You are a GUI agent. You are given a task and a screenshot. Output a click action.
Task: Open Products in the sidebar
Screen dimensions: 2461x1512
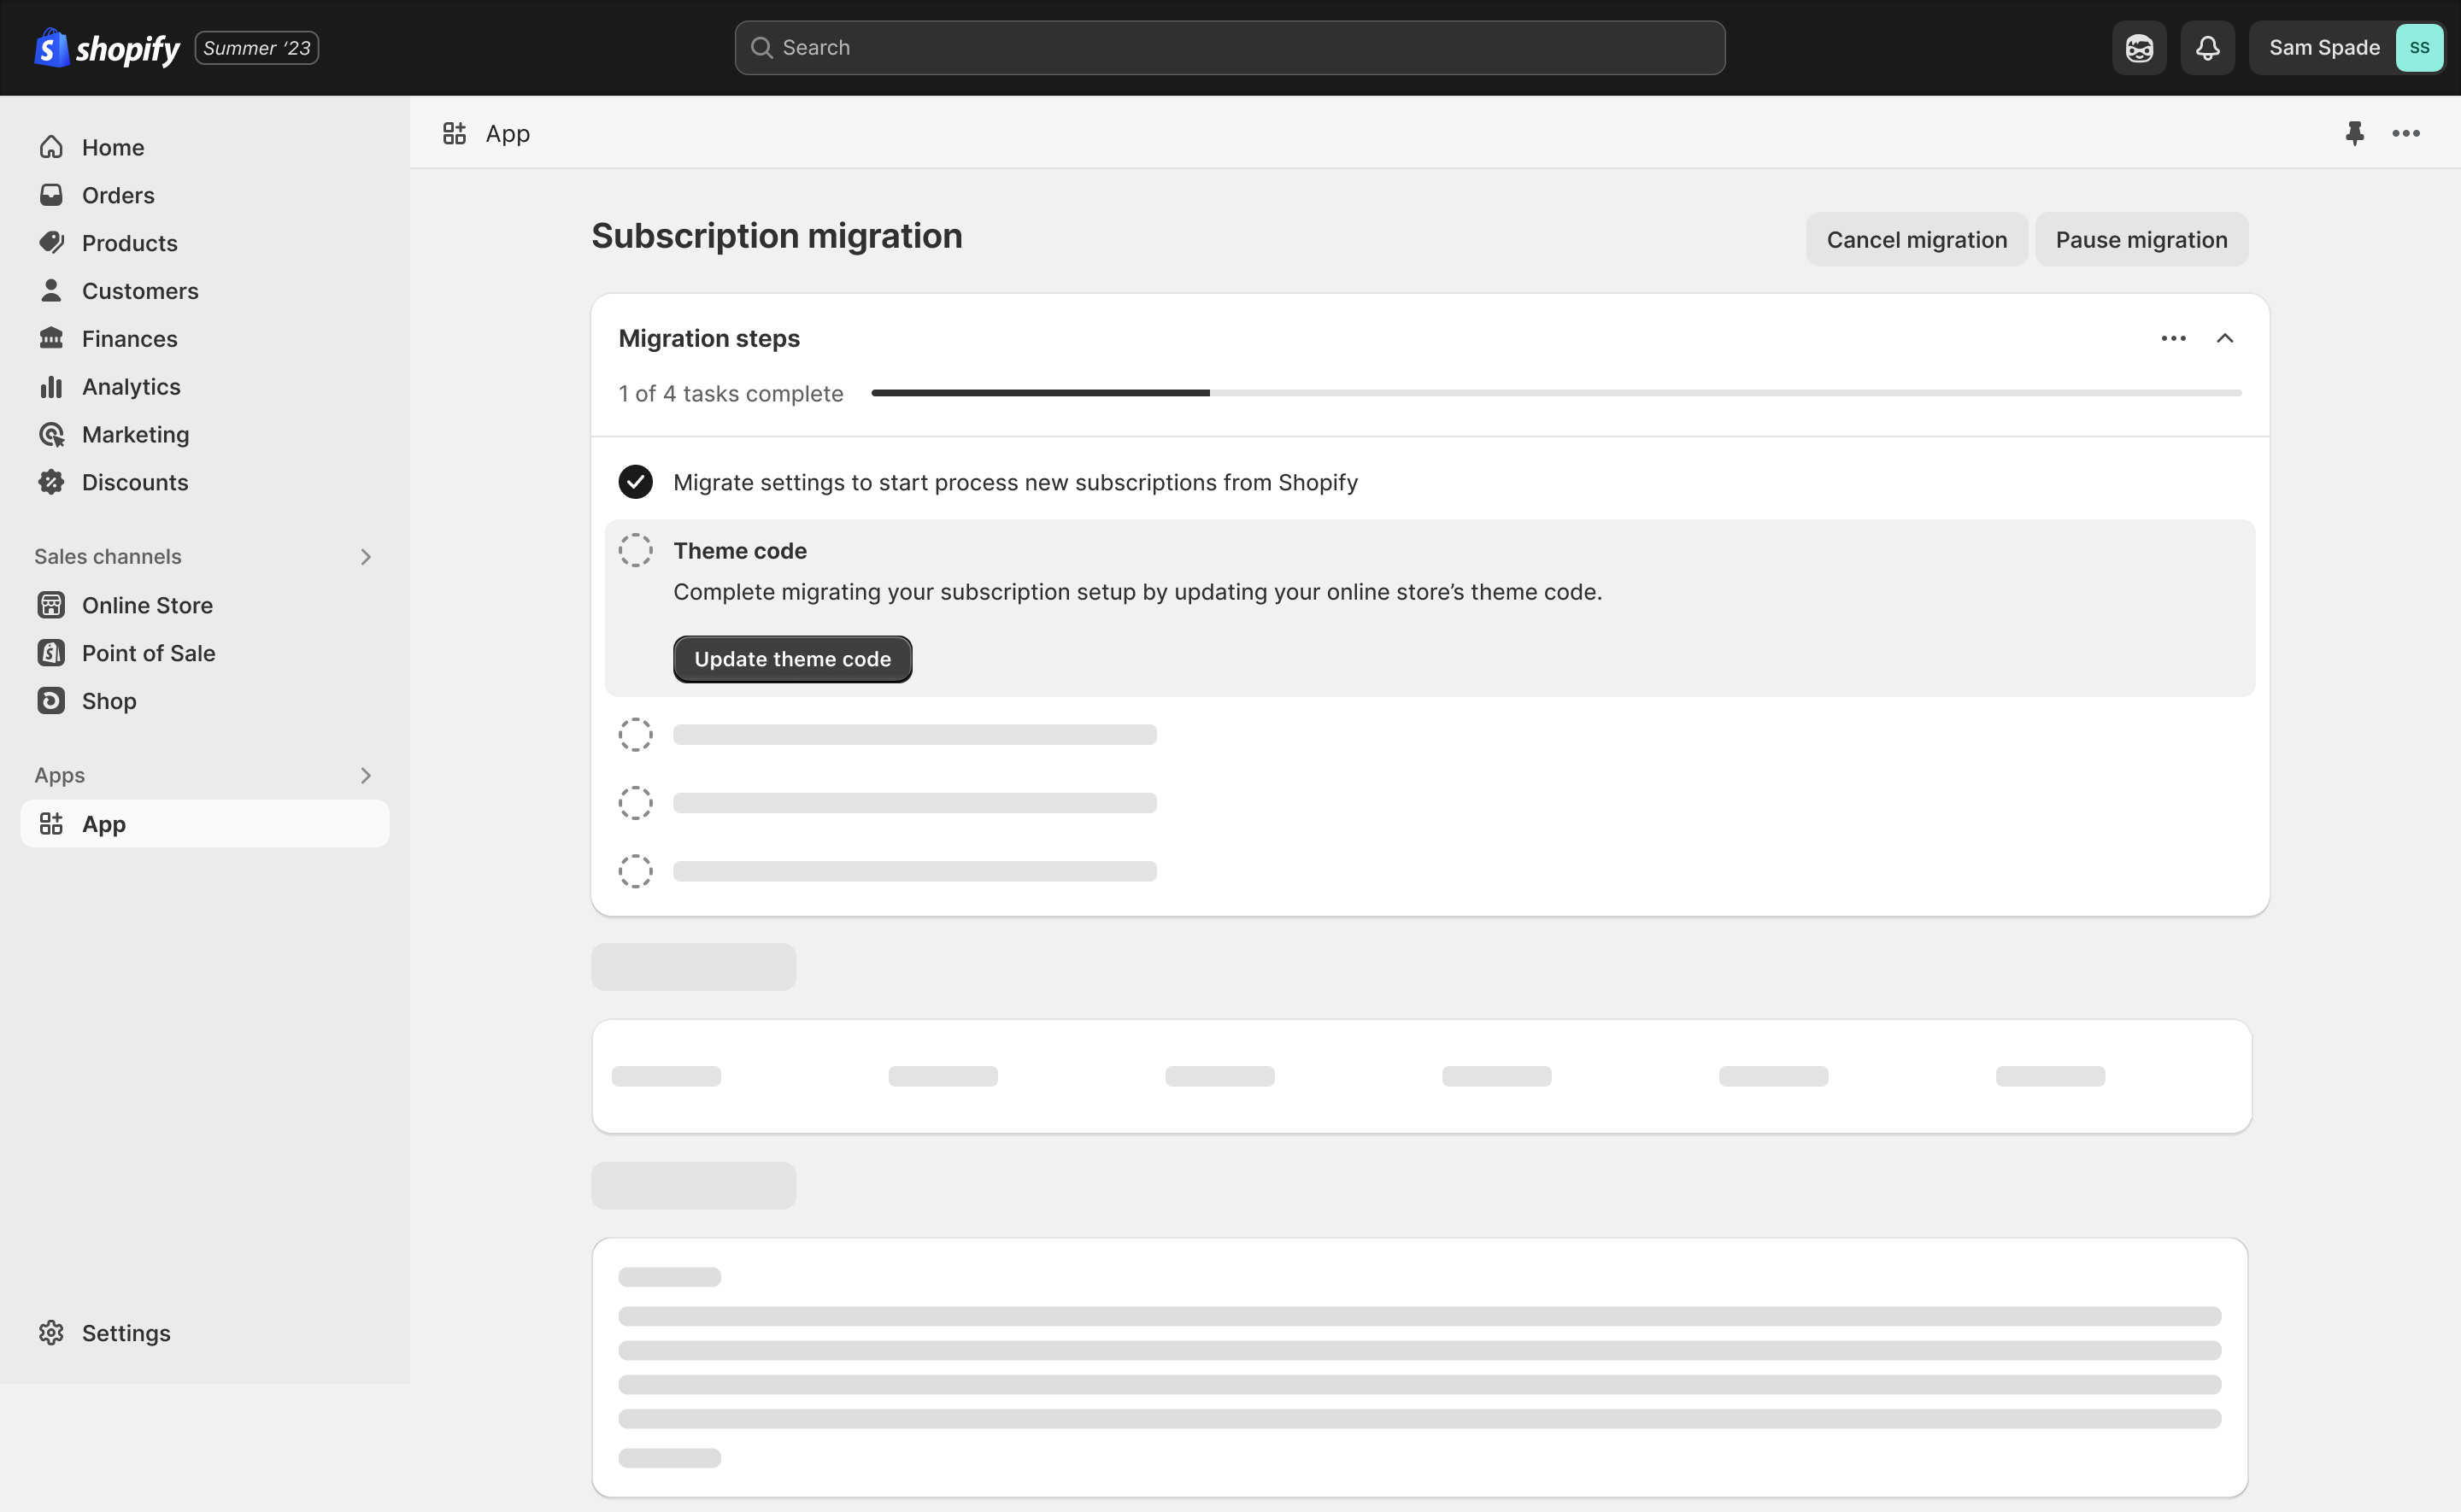[205, 243]
